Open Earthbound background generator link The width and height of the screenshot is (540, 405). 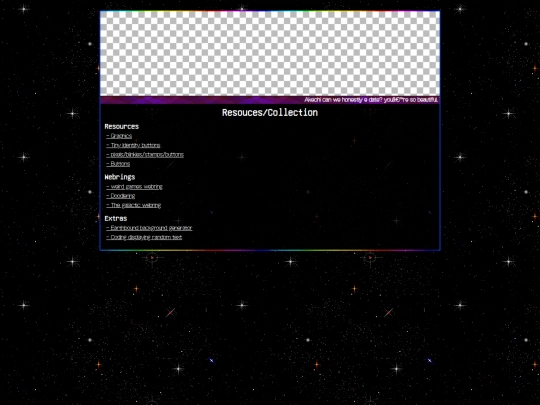click(149, 228)
